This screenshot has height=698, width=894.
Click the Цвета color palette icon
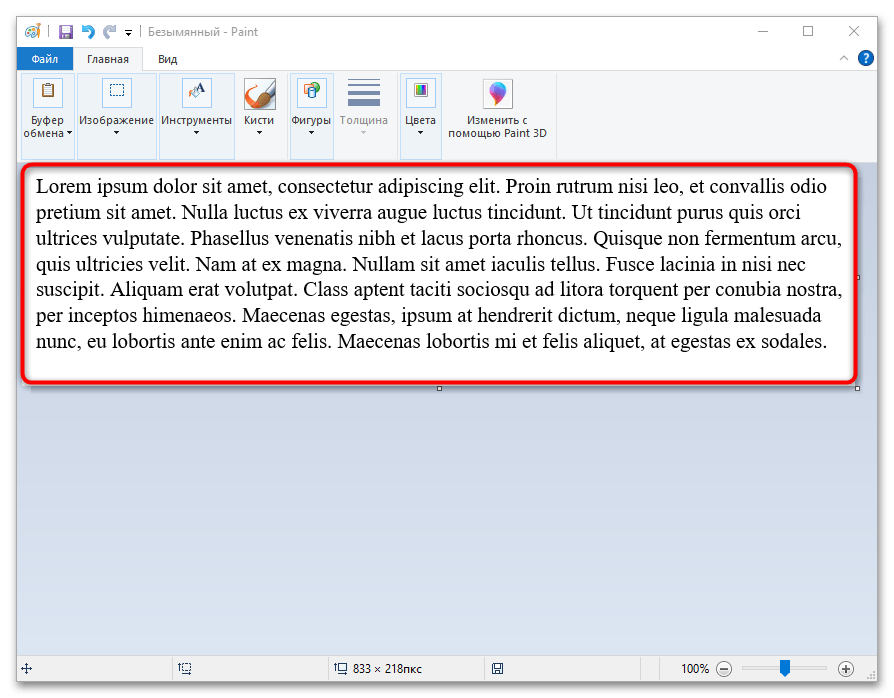click(421, 93)
